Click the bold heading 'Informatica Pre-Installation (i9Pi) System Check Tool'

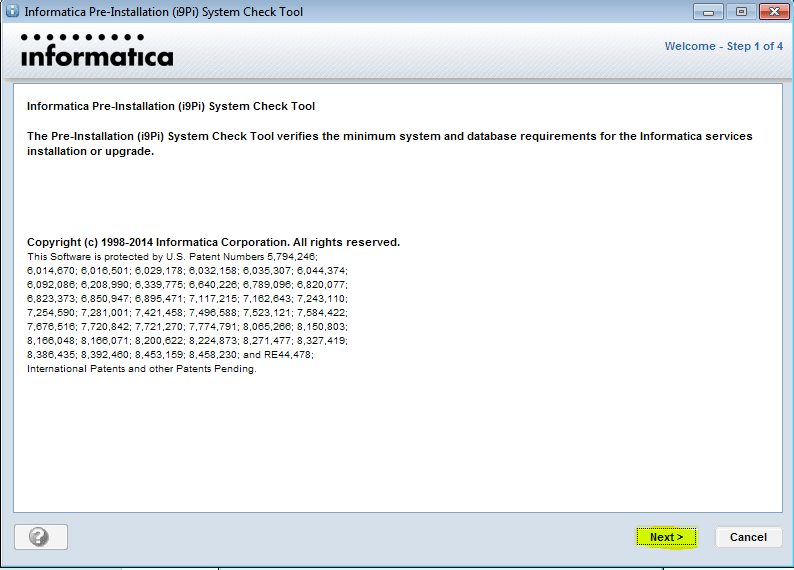coord(171,106)
